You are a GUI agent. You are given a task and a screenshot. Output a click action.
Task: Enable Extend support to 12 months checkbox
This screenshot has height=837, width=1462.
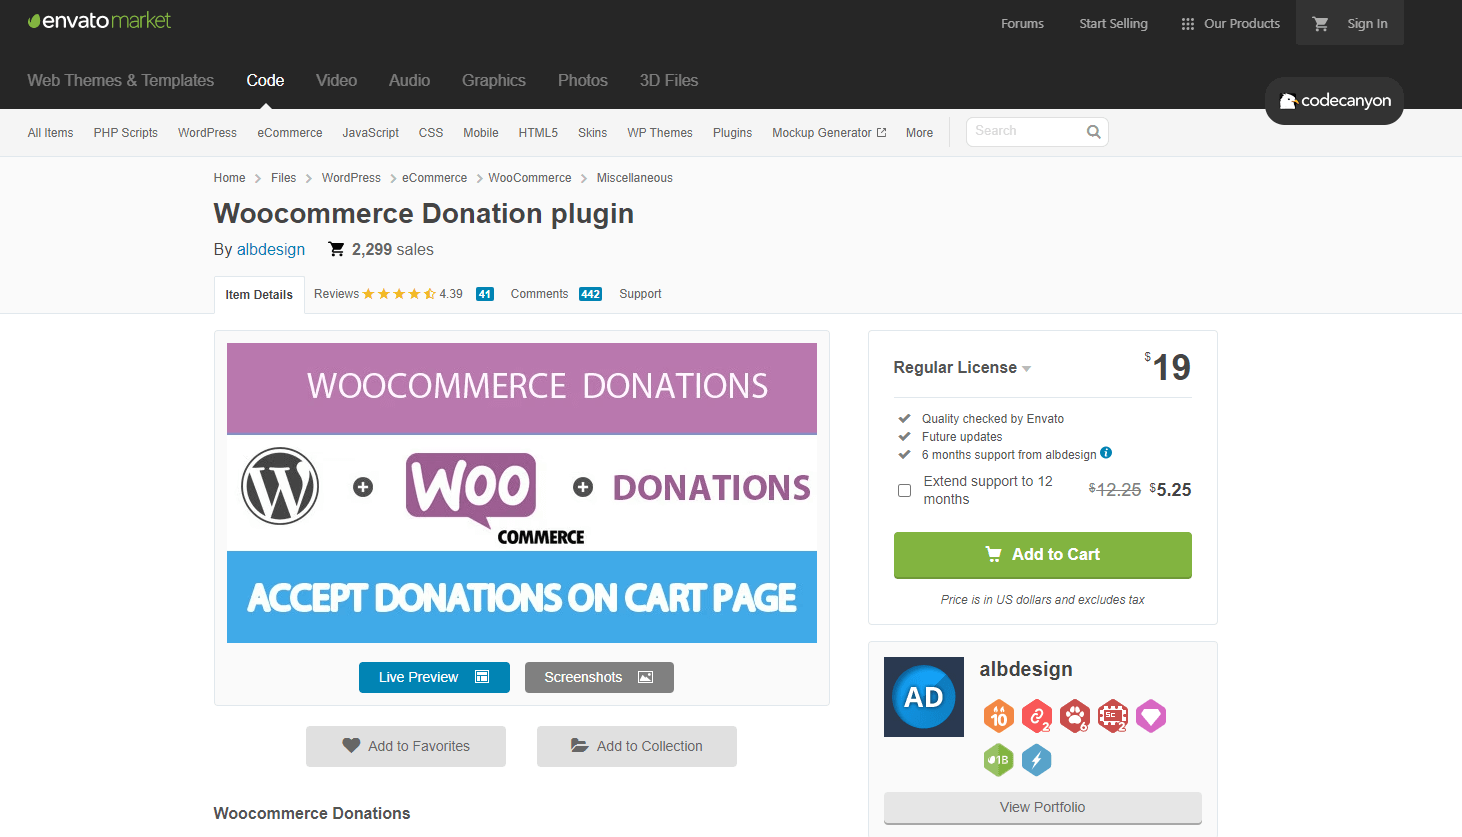[x=904, y=491]
